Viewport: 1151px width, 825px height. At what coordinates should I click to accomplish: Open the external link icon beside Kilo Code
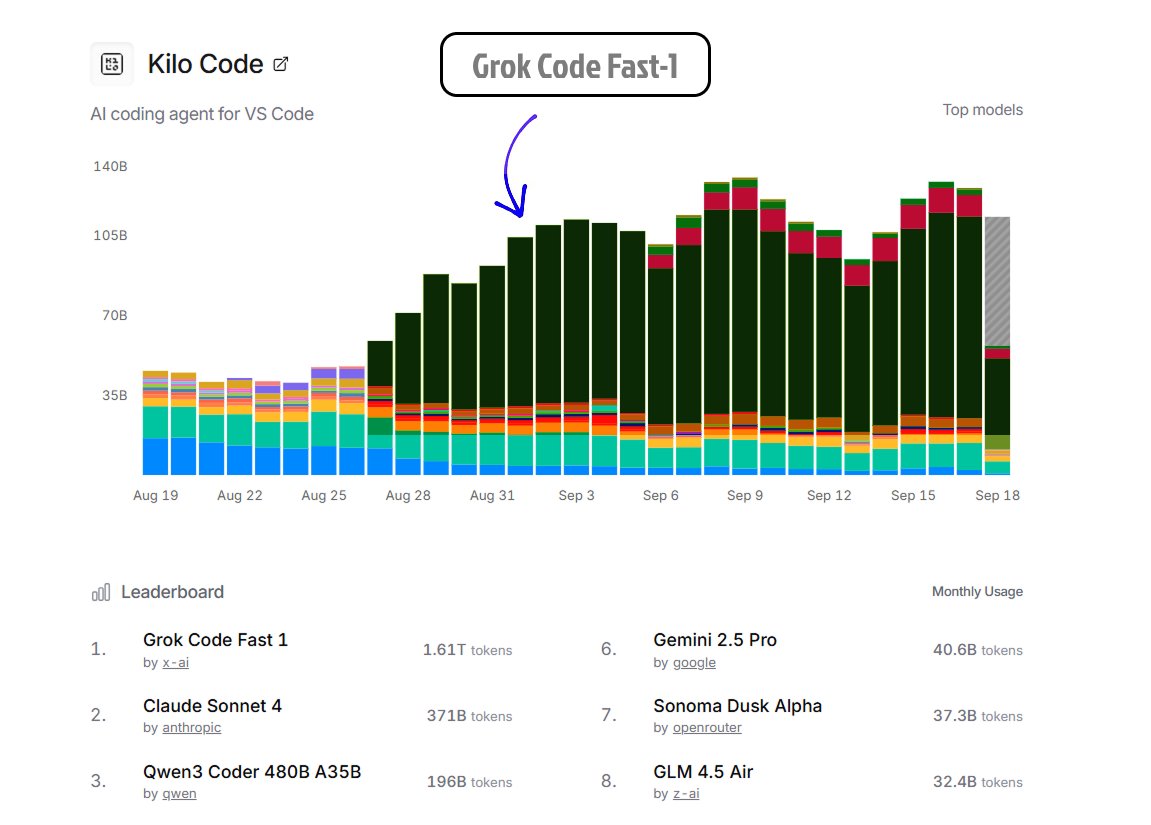(x=280, y=65)
